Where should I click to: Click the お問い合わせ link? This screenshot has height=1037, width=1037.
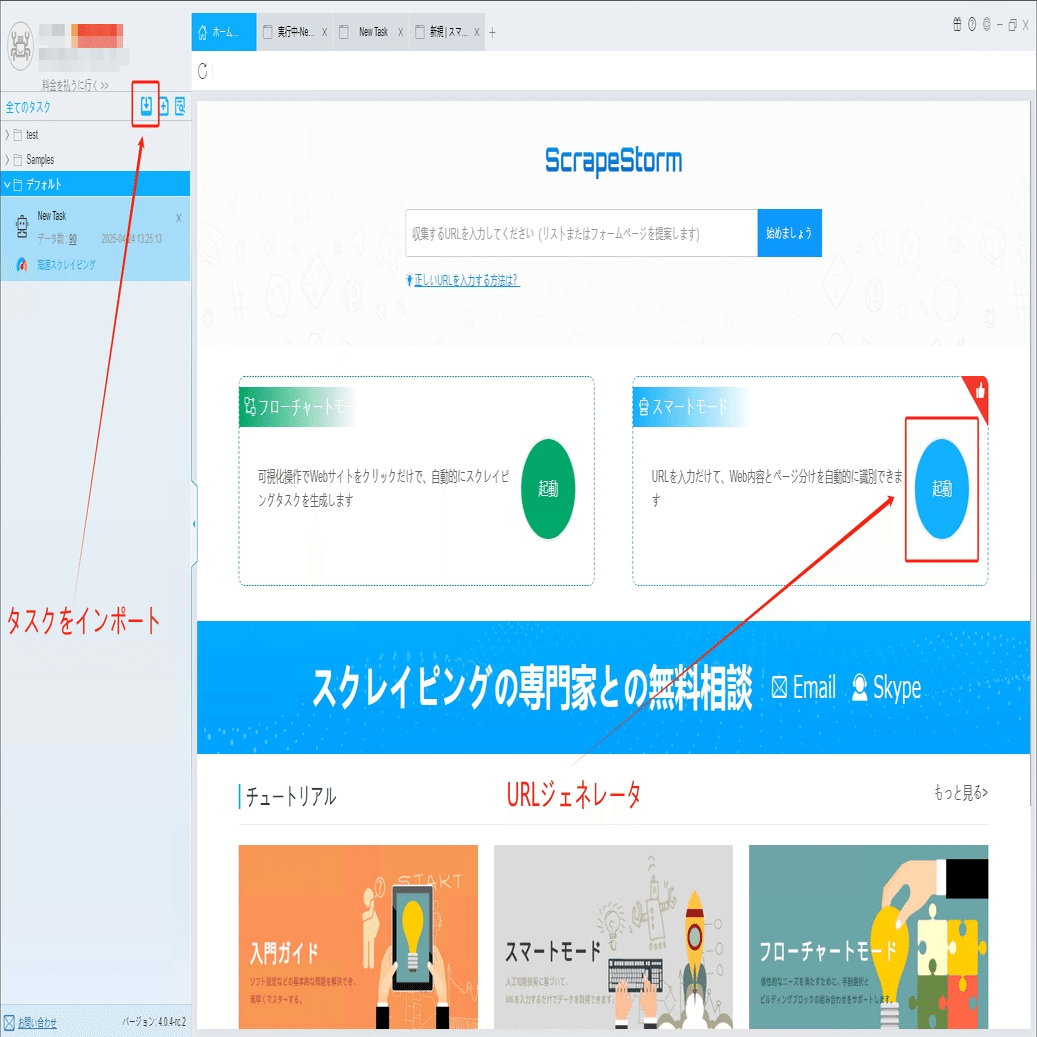click(x=36, y=1022)
